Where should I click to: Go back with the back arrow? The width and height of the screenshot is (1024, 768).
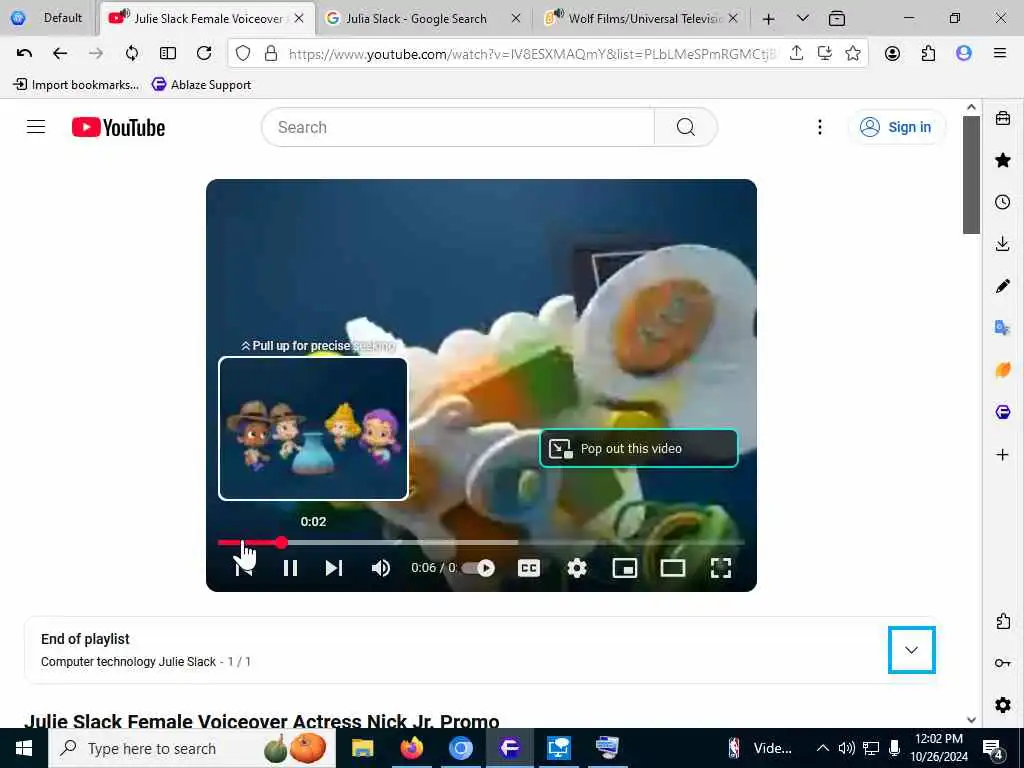(x=60, y=54)
